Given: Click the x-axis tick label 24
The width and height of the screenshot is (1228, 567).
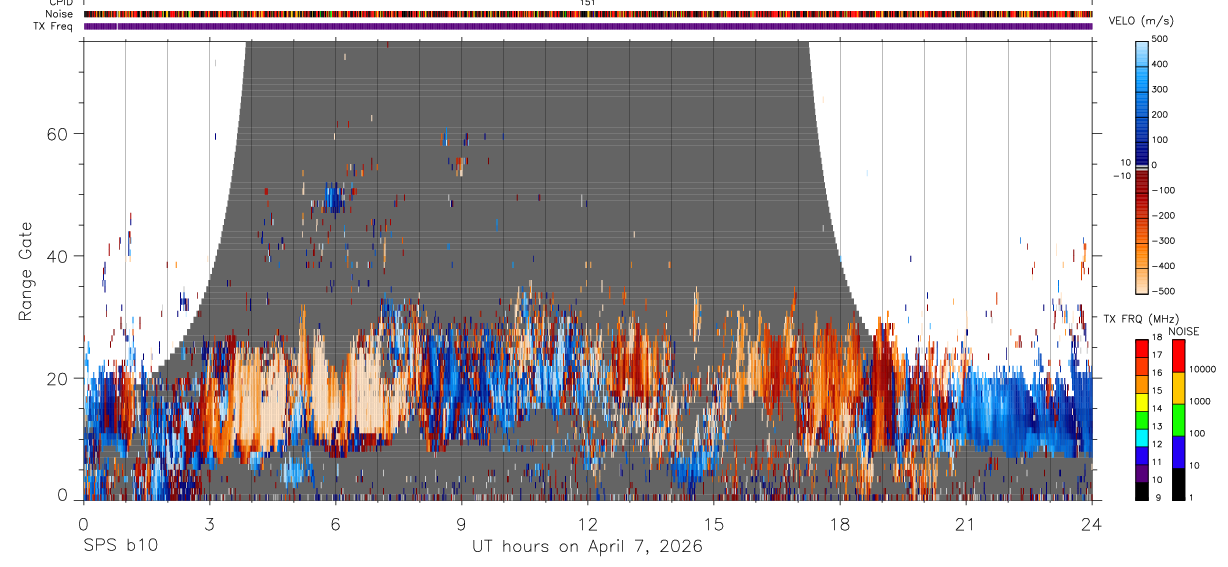Looking at the screenshot, I should (x=1092, y=523).
